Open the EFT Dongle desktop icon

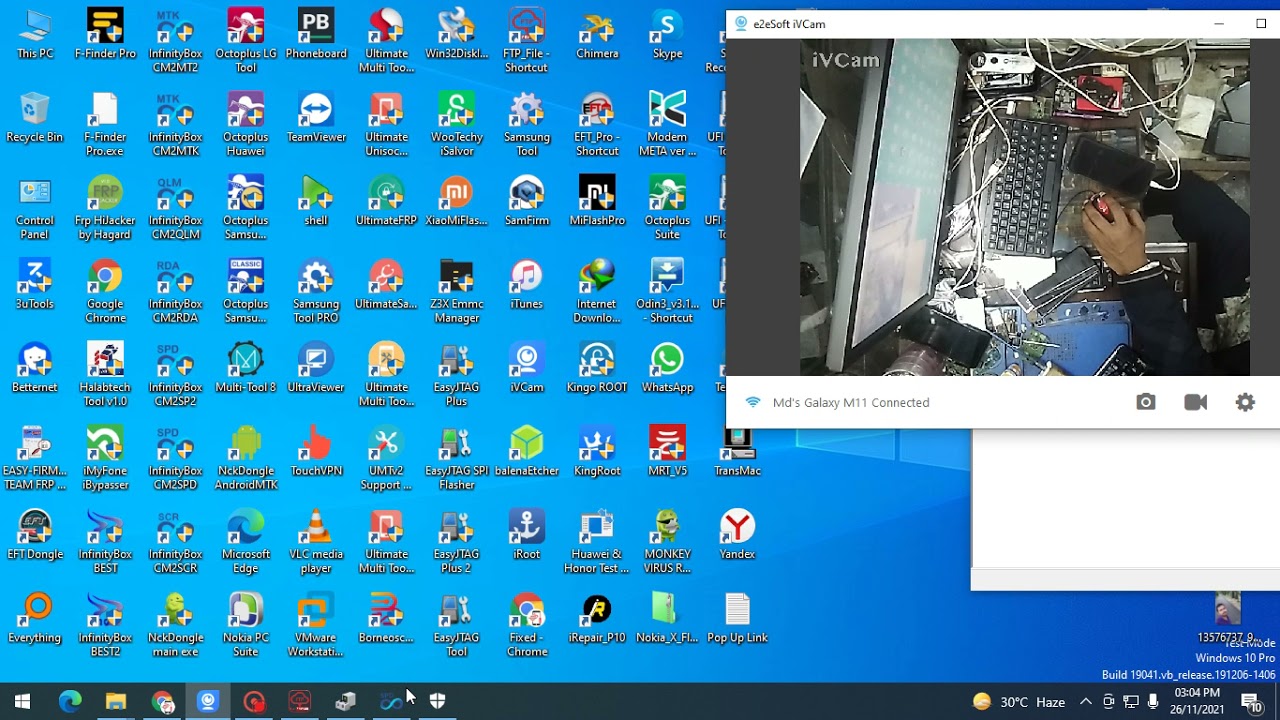pos(35,535)
